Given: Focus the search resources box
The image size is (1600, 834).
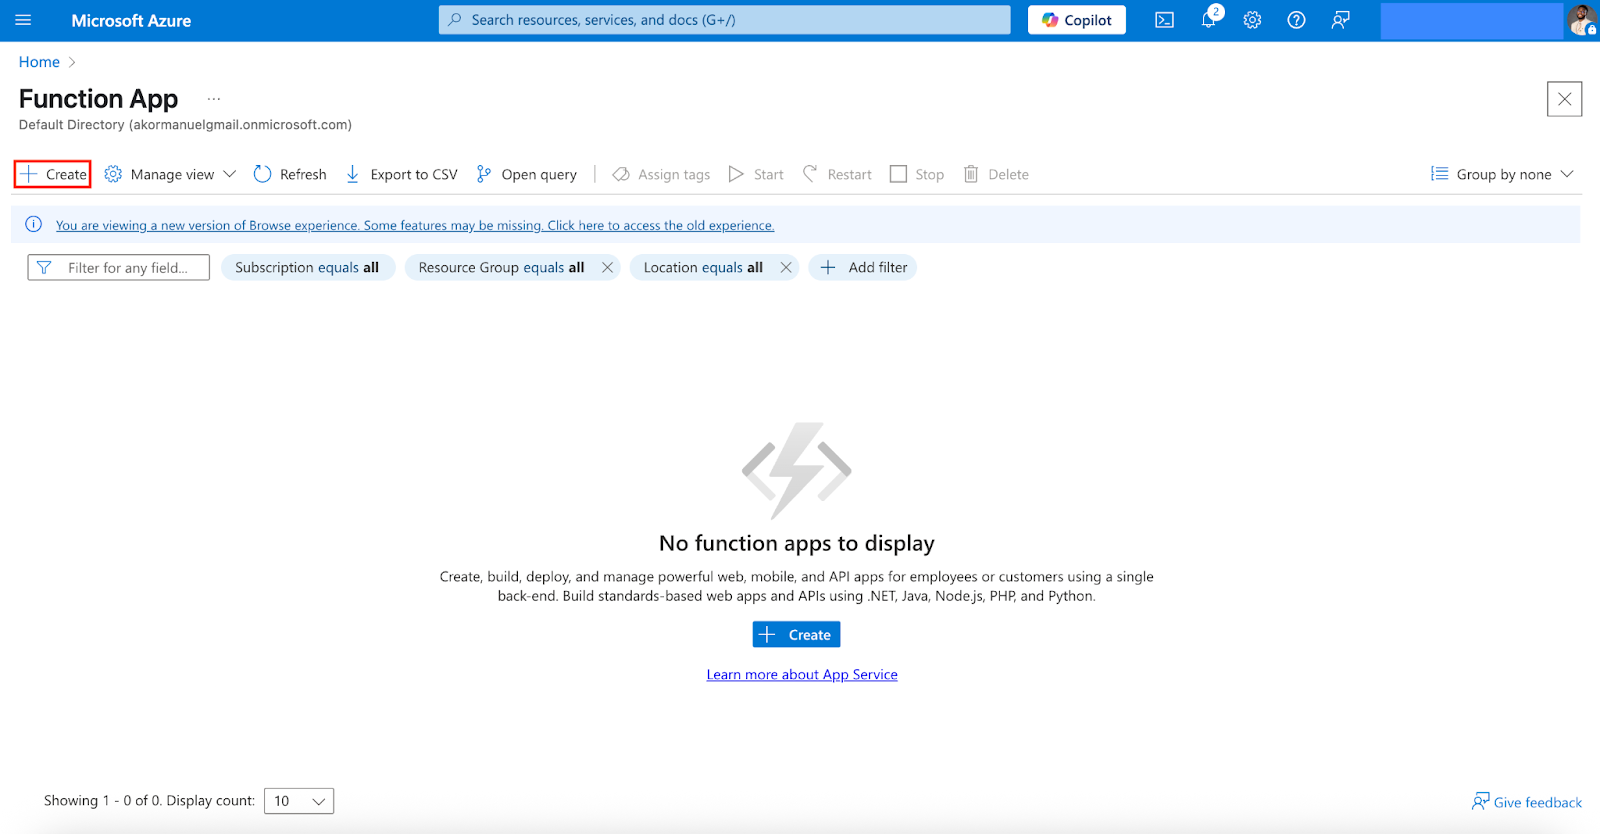Looking at the screenshot, I should (724, 20).
